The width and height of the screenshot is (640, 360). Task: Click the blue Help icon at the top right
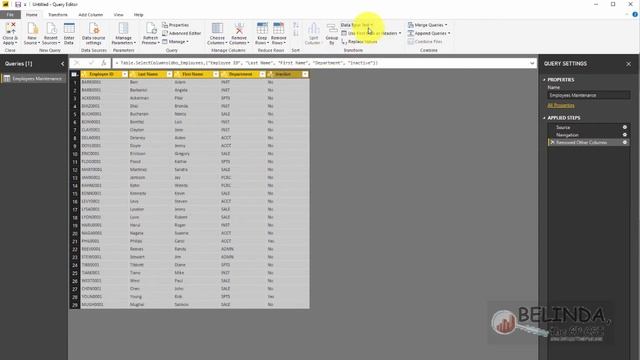click(635, 14)
